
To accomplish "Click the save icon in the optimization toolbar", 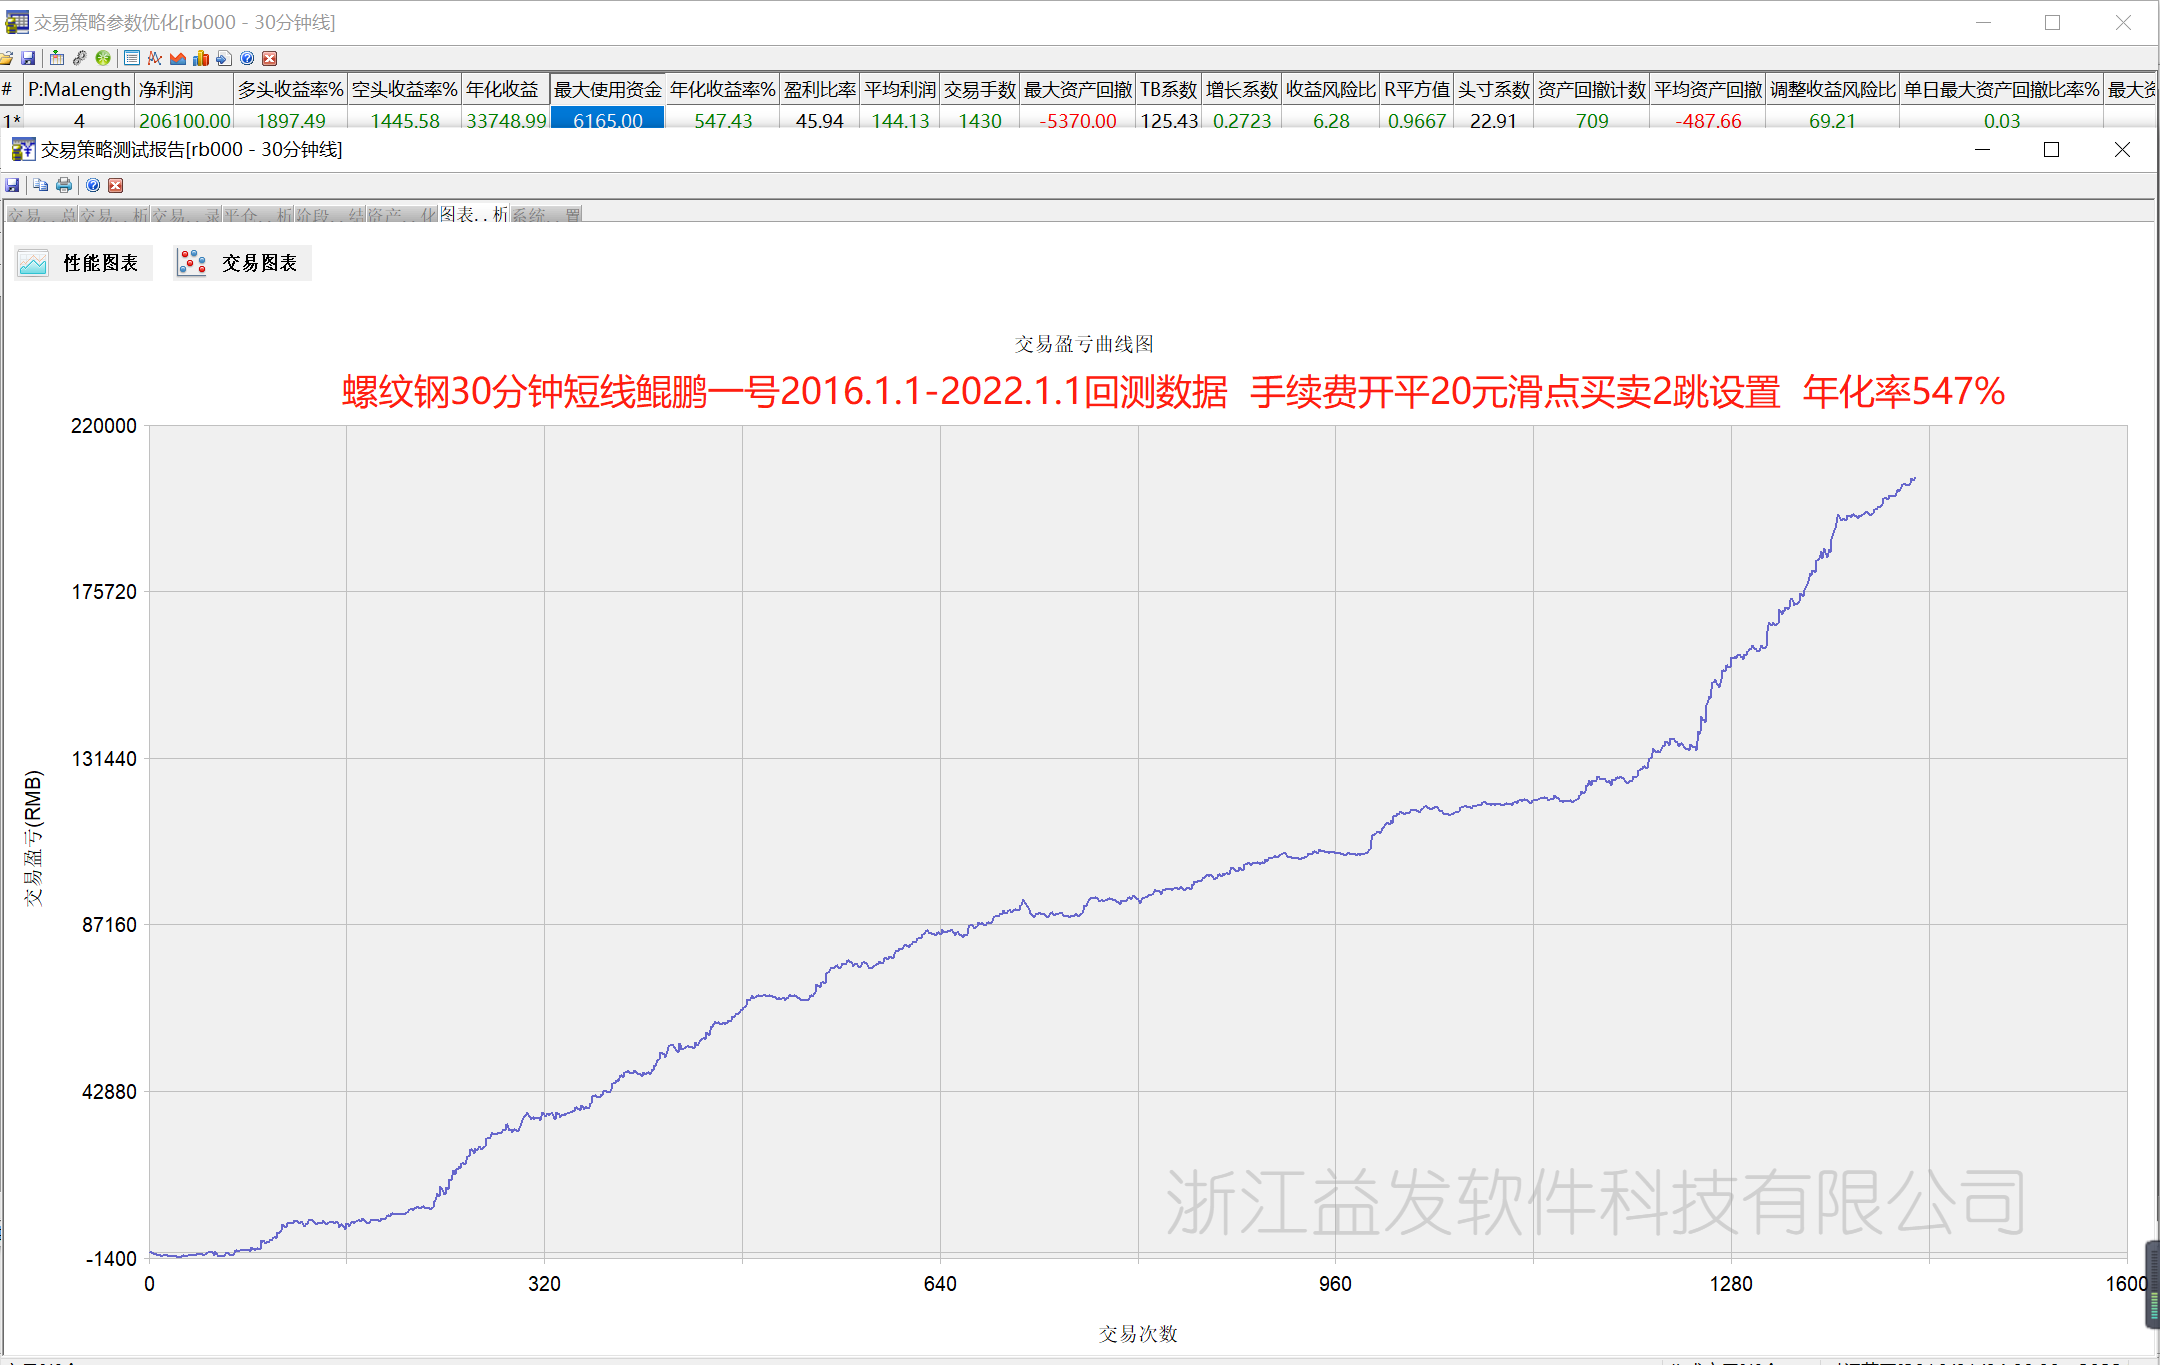I will pos(28,58).
